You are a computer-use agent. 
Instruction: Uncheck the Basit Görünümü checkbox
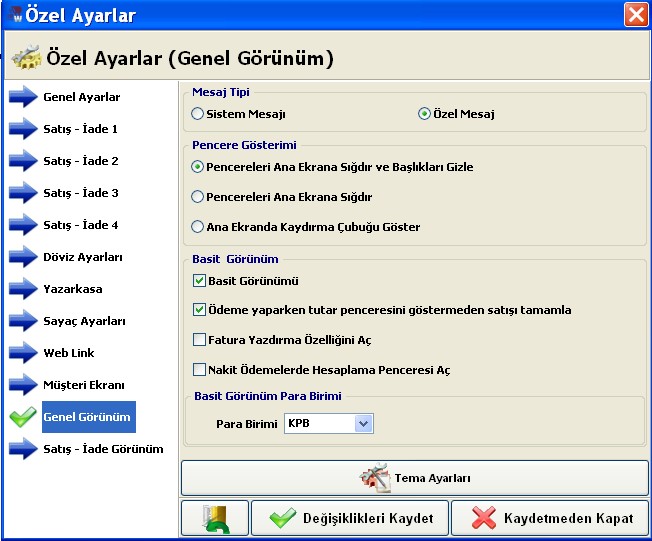tap(199, 281)
